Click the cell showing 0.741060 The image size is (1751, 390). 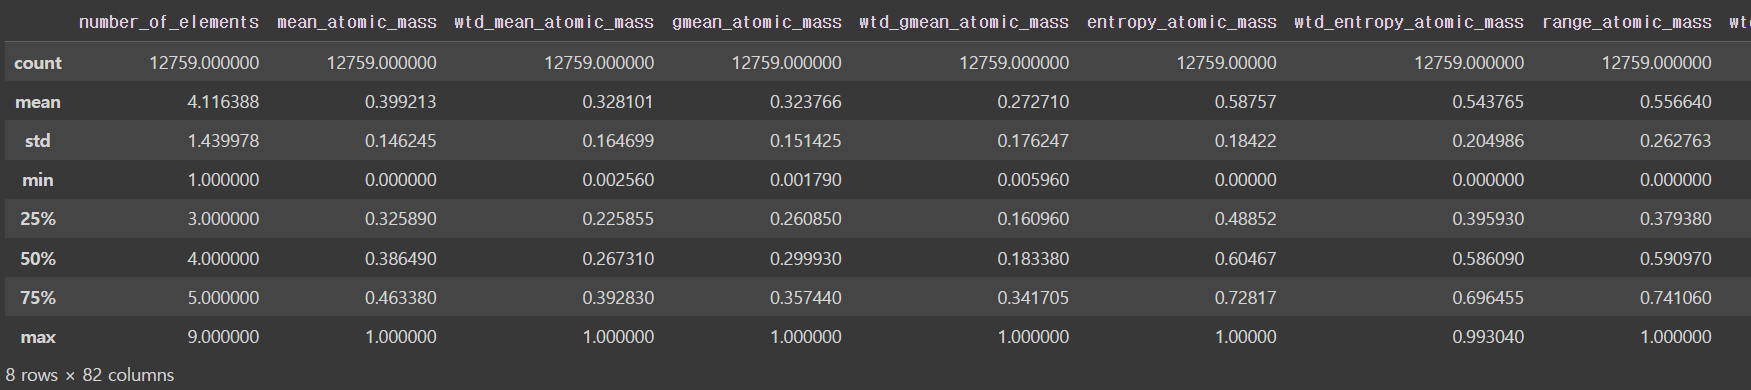(x=1676, y=298)
